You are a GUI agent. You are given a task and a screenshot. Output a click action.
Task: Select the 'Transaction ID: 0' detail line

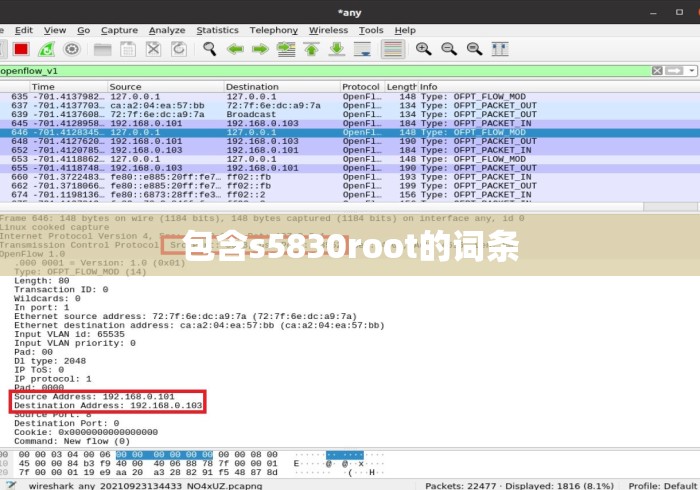[x=61, y=290]
